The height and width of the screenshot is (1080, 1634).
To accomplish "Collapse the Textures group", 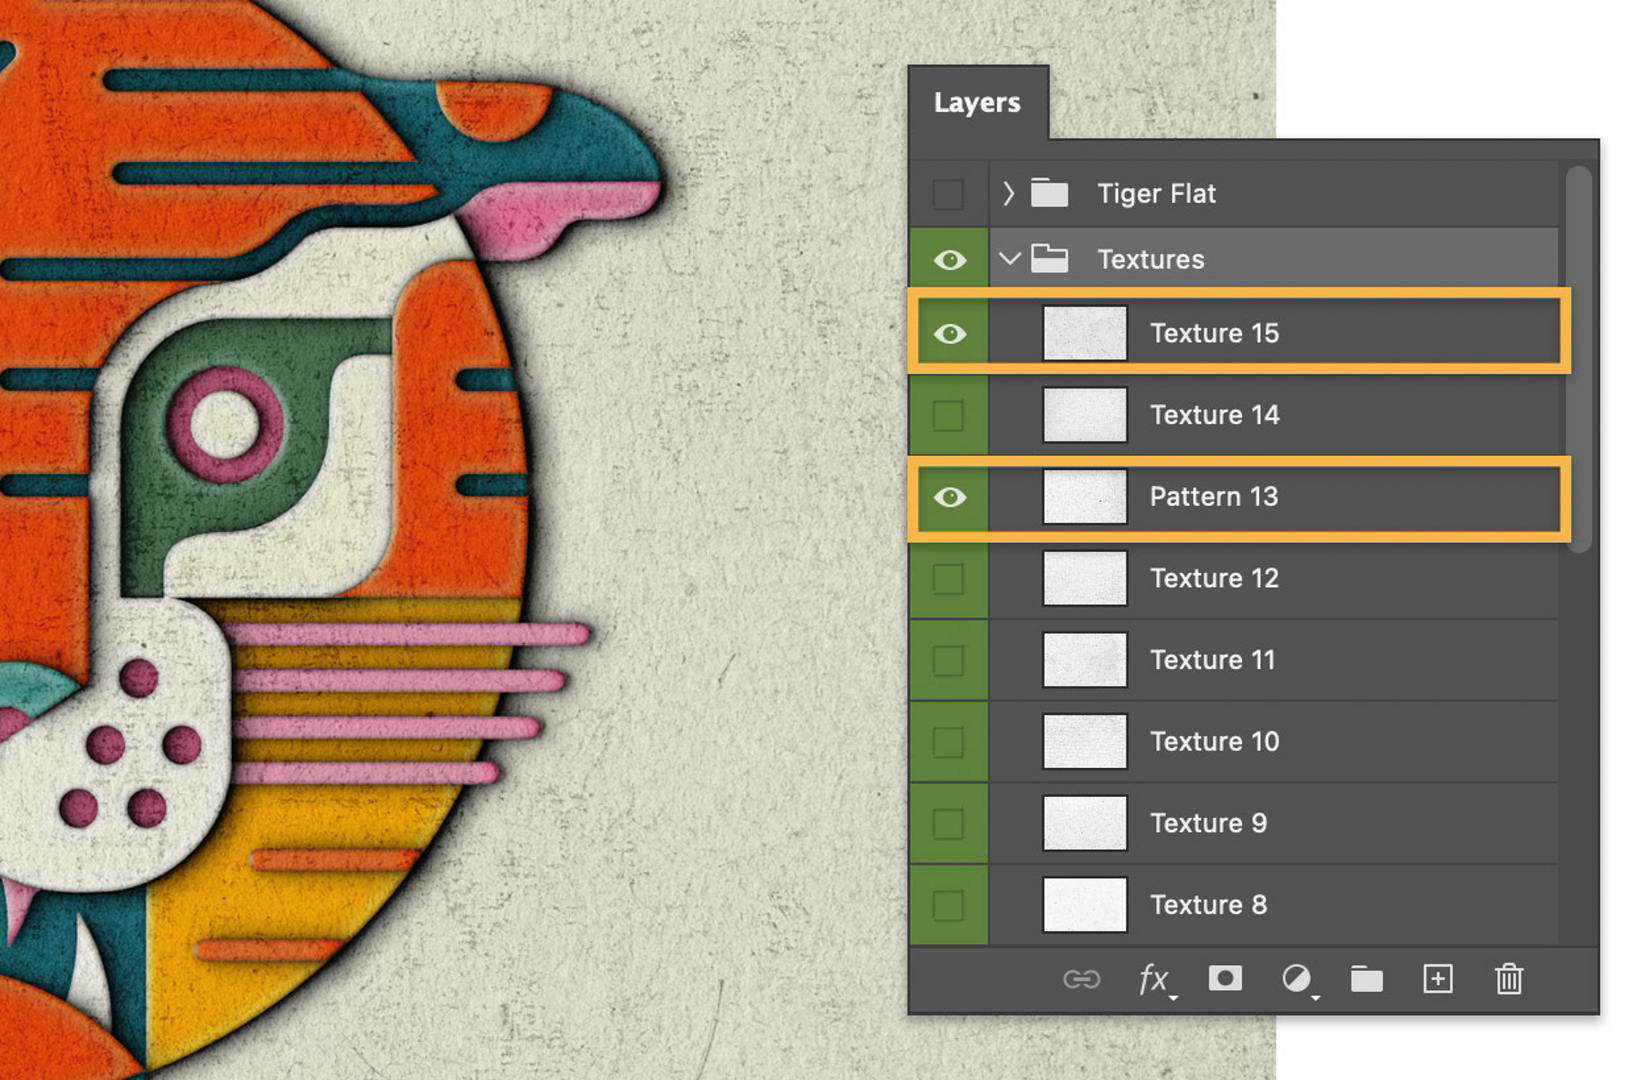I will (1008, 258).
